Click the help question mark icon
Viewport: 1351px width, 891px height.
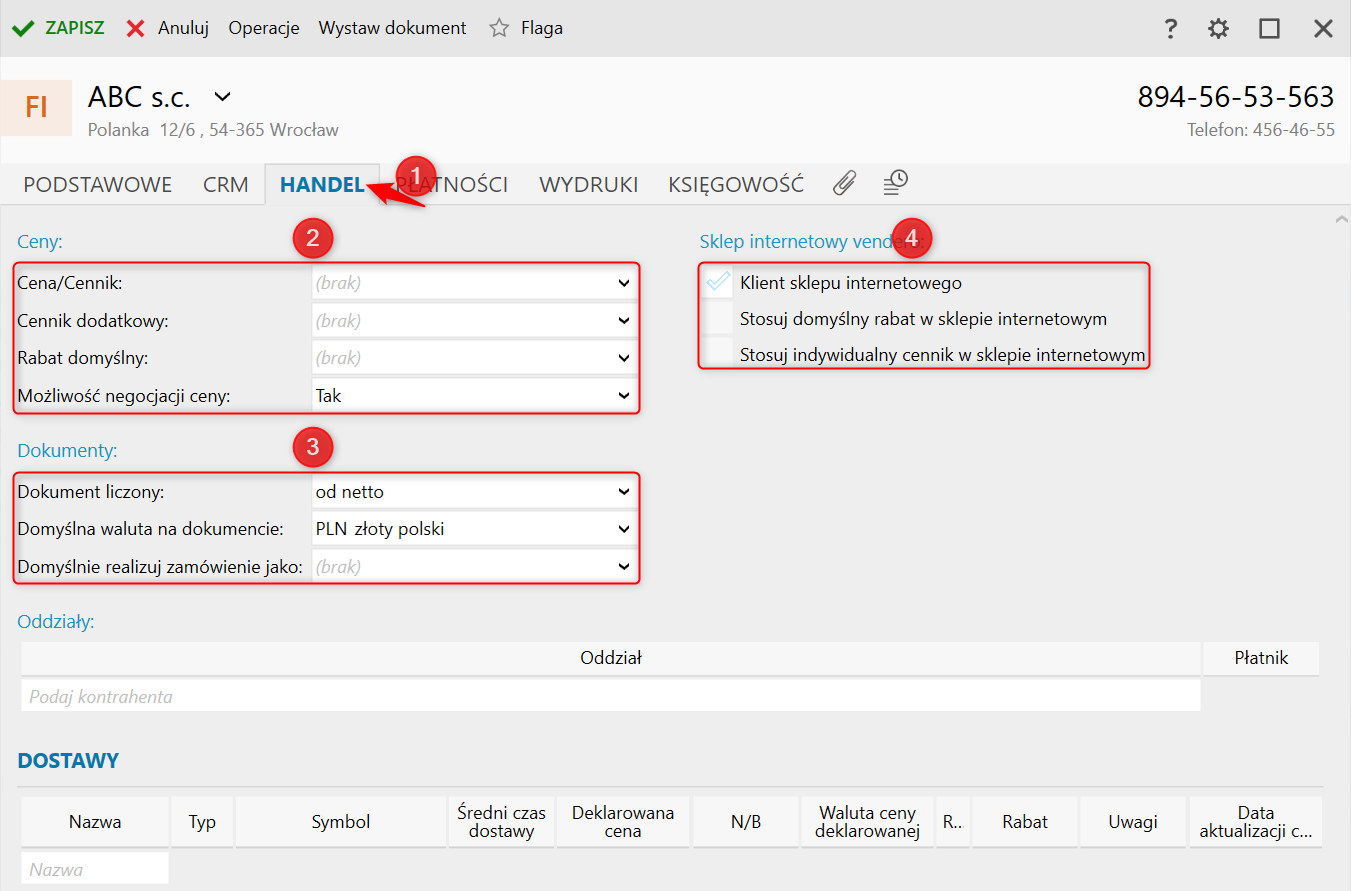(1171, 28)
